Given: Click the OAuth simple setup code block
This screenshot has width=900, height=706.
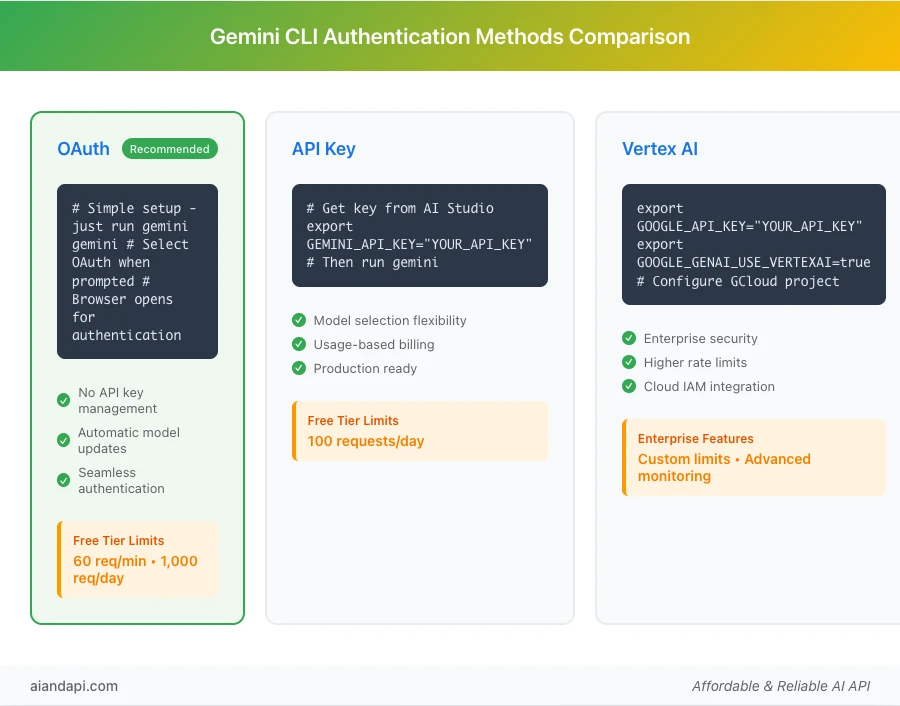Looking at the screenshot, I should tap(137, 271).
